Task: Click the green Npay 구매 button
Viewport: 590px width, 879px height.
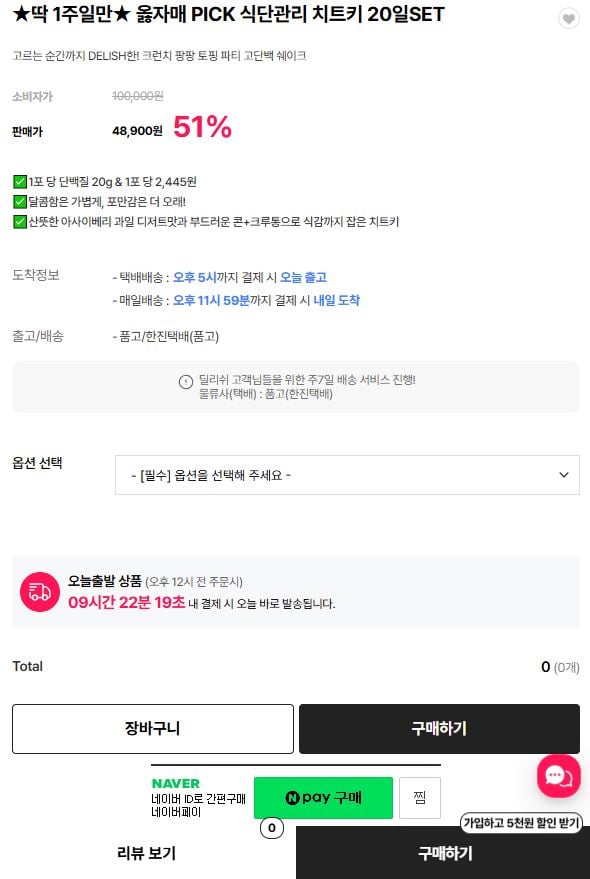Action: [x=323, y=797]
